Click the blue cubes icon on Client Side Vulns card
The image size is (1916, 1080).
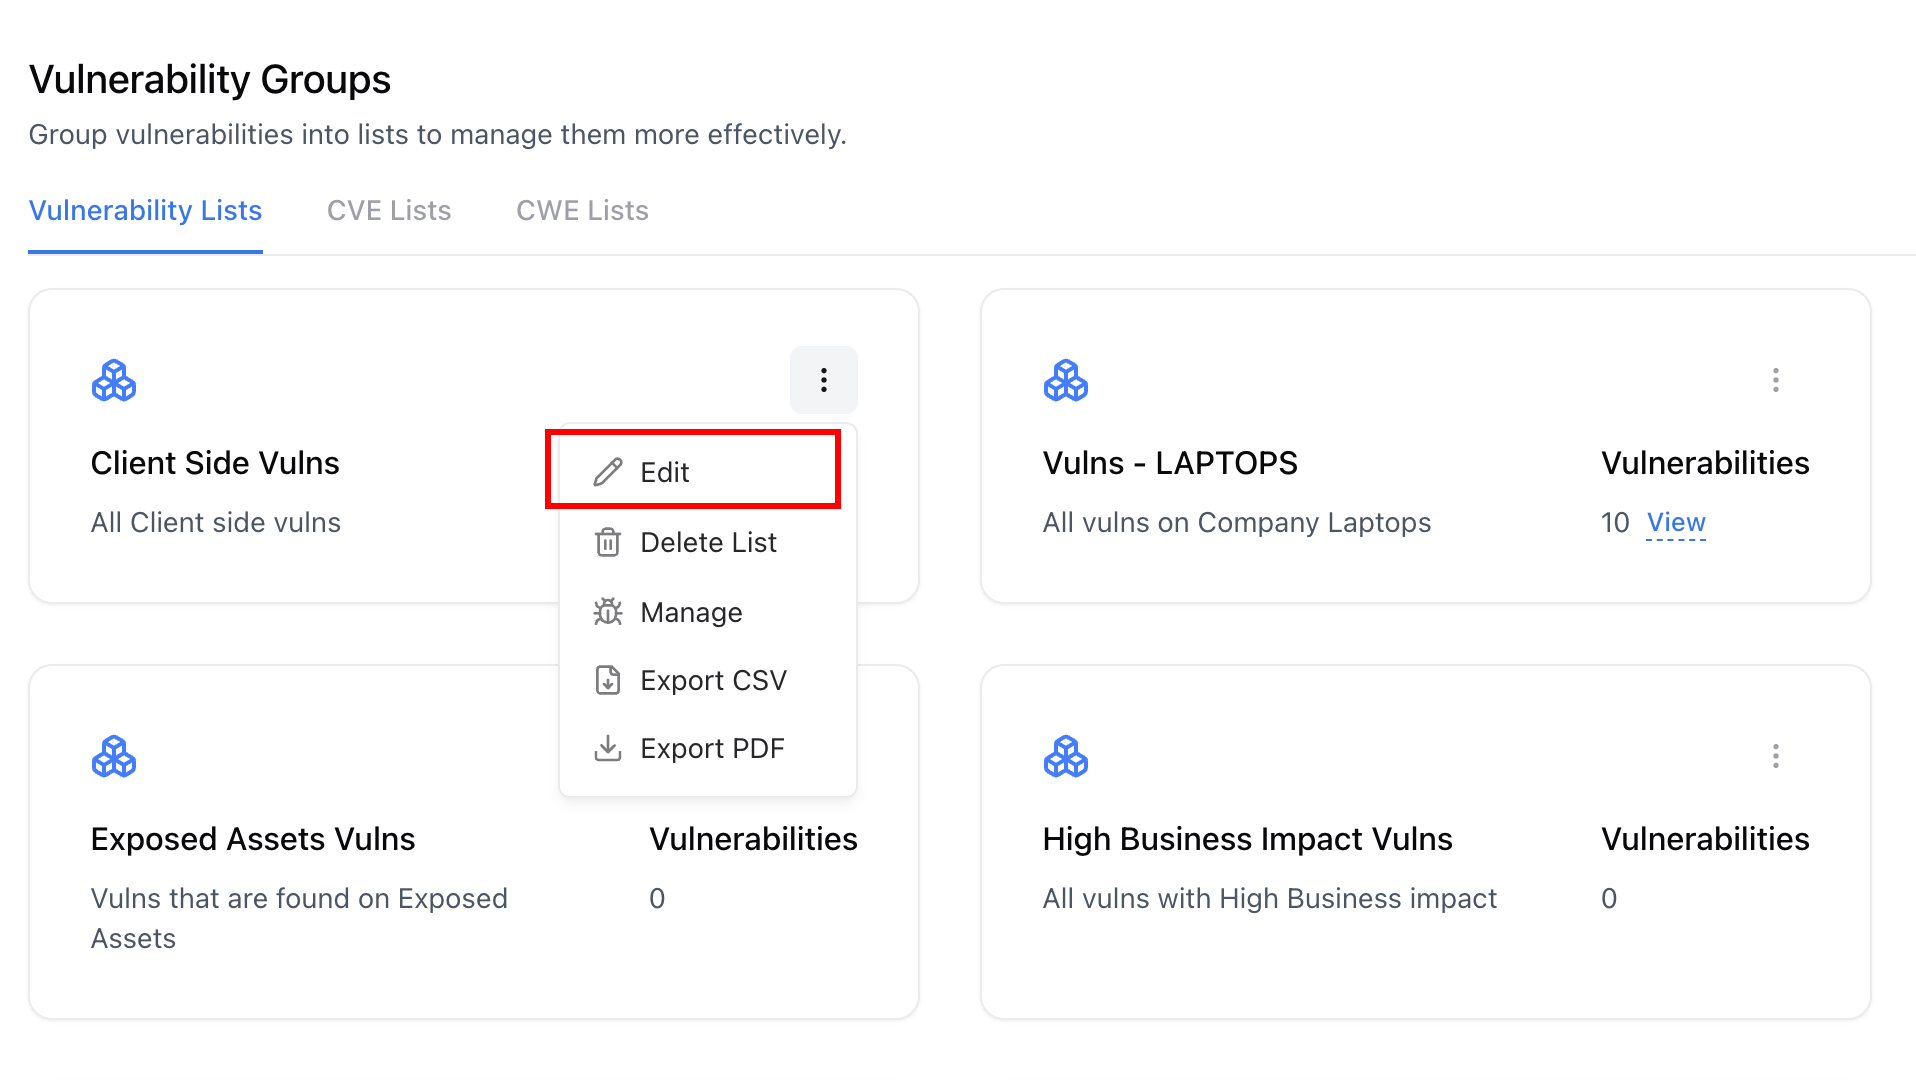[113, 380]
